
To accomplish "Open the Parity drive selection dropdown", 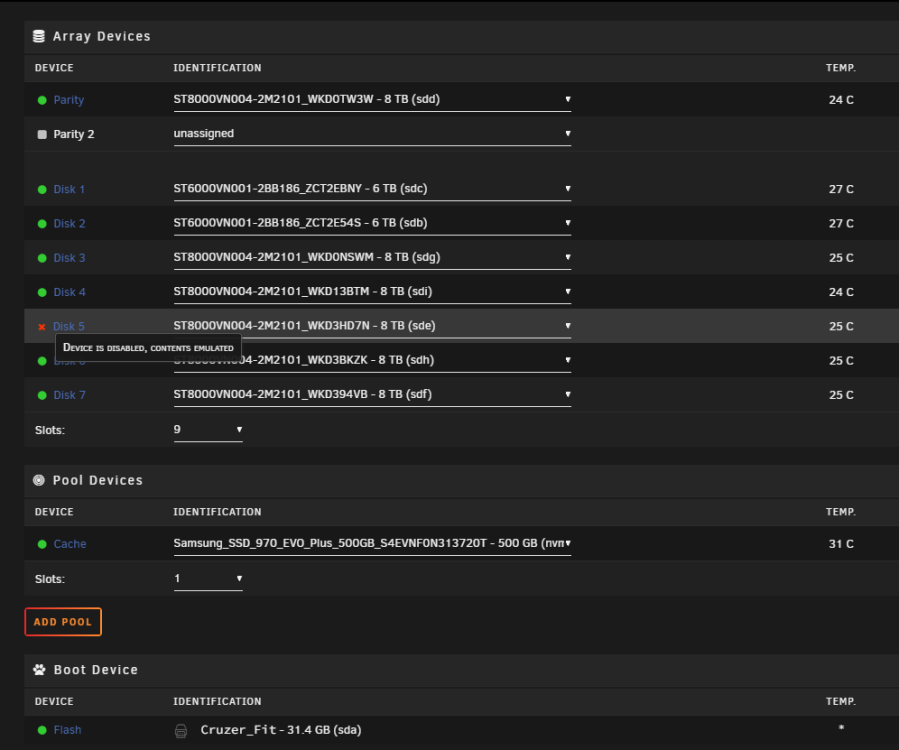I will 372,100.
